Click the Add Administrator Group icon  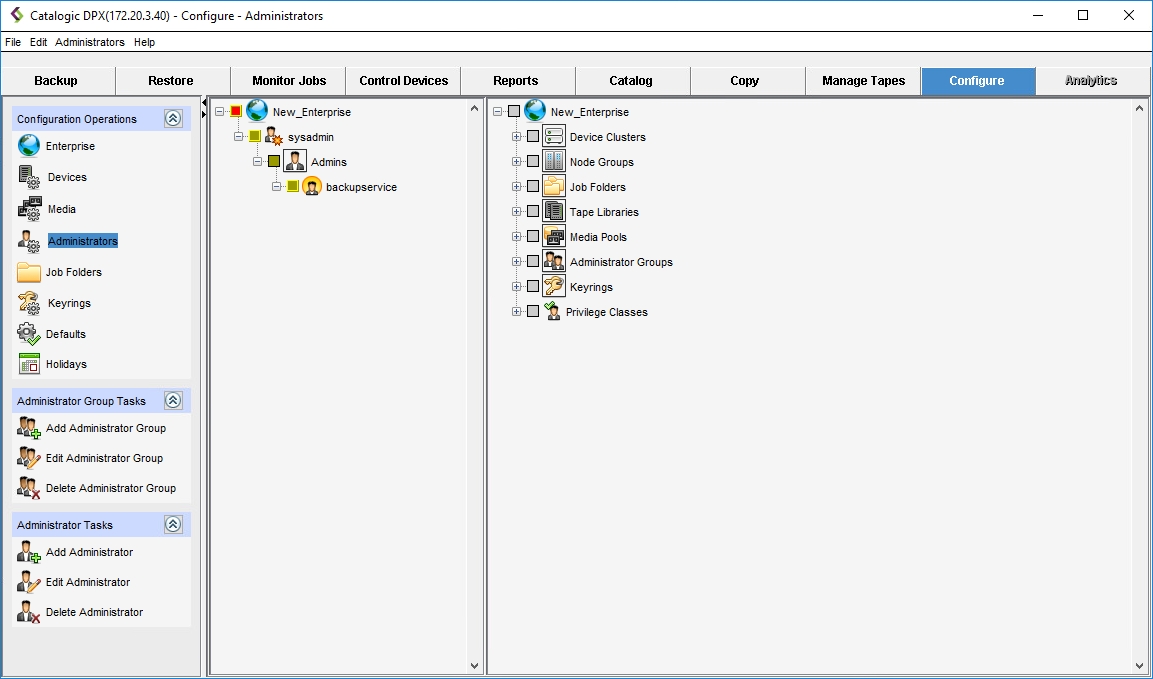[x=29, y=428]
